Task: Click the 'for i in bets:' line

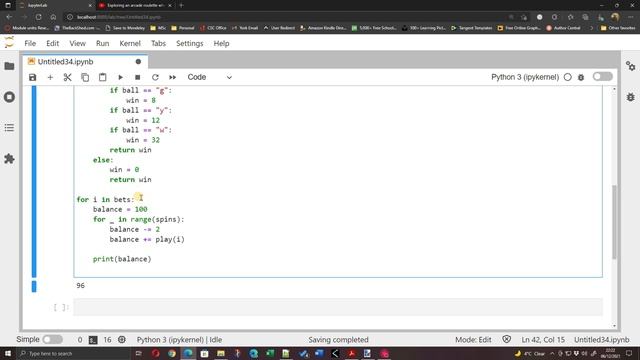Action: 105,199
